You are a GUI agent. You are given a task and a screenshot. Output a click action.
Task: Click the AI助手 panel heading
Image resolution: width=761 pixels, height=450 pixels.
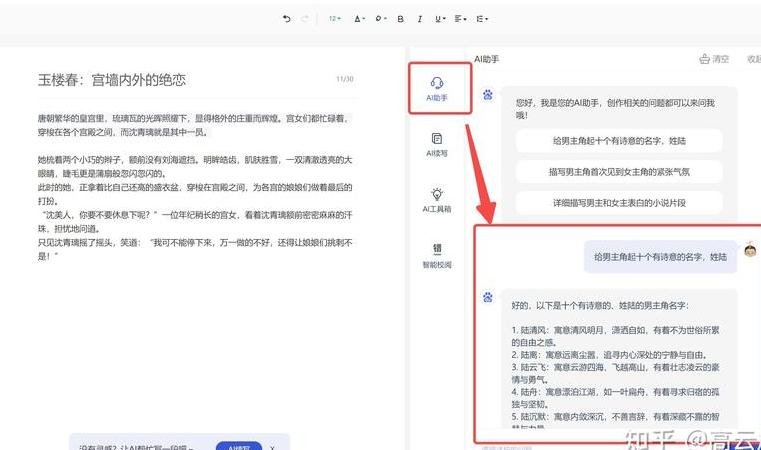coord(486,59)
